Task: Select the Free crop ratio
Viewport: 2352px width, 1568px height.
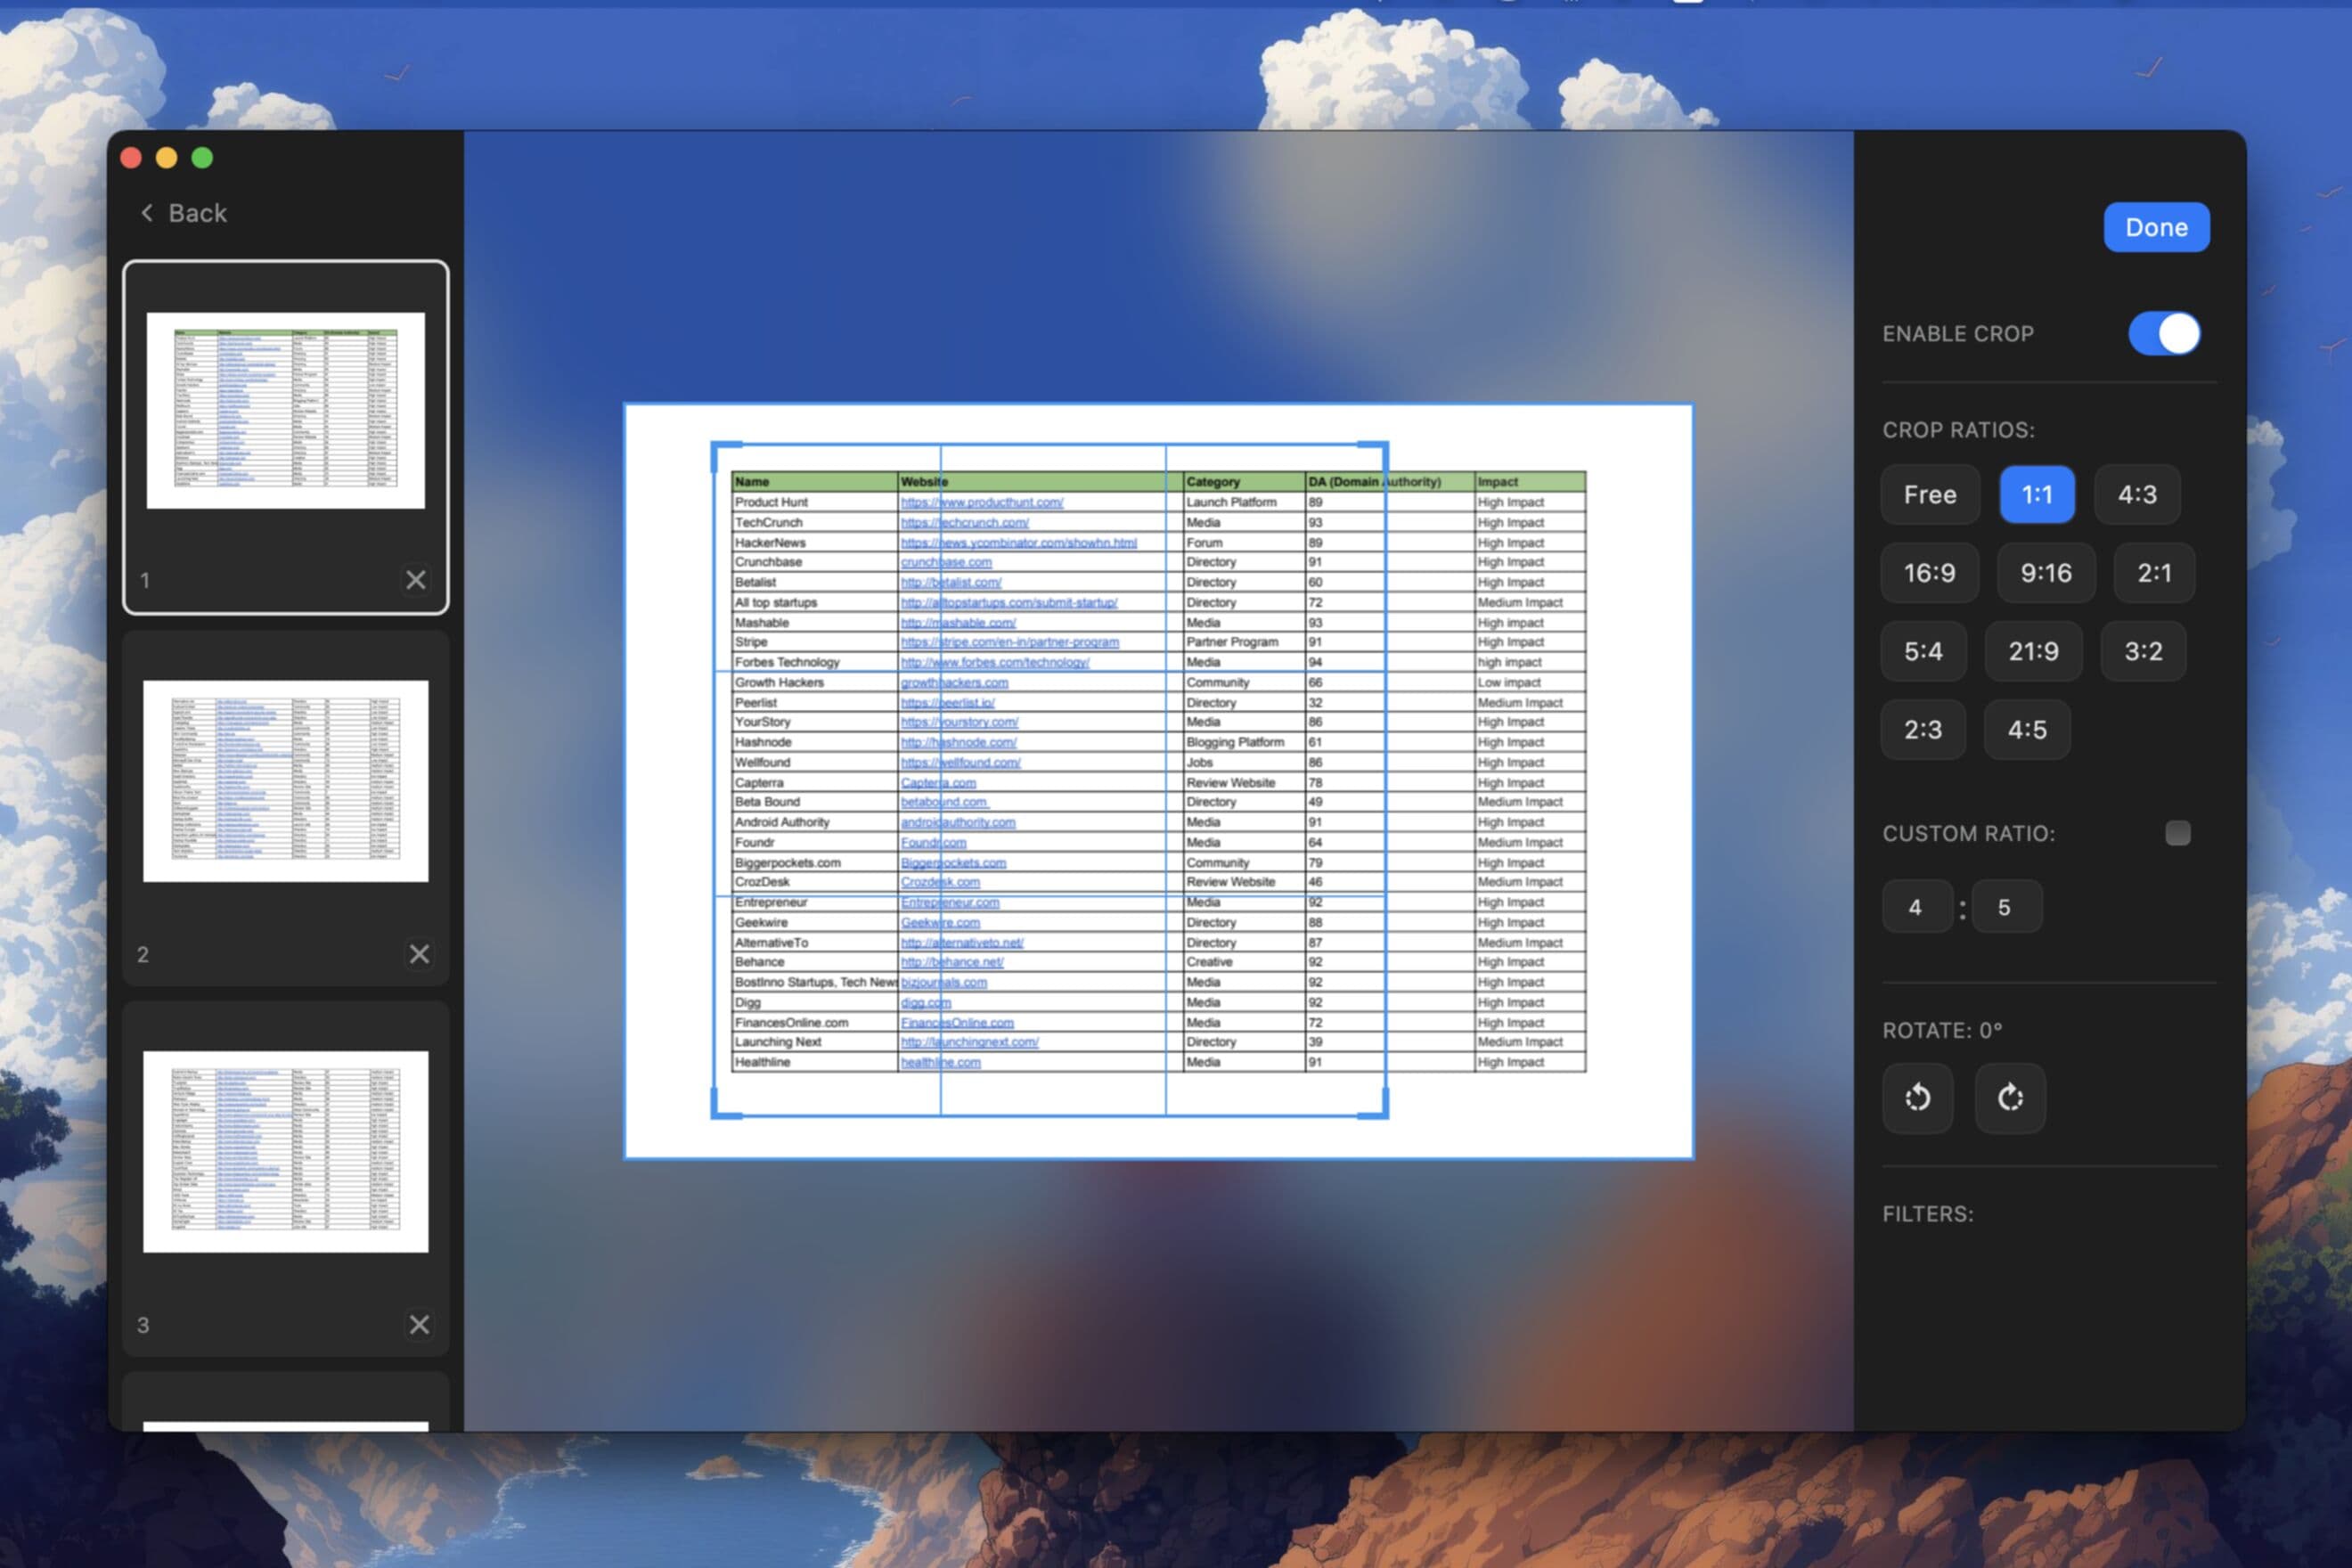Action: click(1929, 495)
